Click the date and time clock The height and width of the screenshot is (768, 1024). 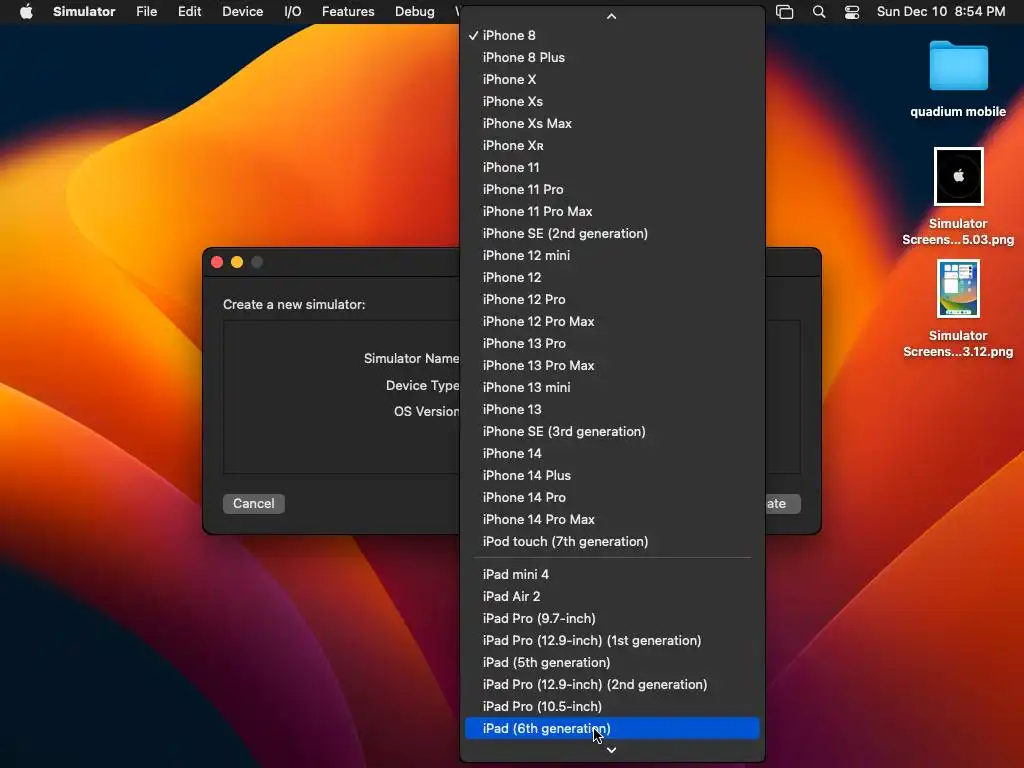pyautogui.click(x=940, y=12)
